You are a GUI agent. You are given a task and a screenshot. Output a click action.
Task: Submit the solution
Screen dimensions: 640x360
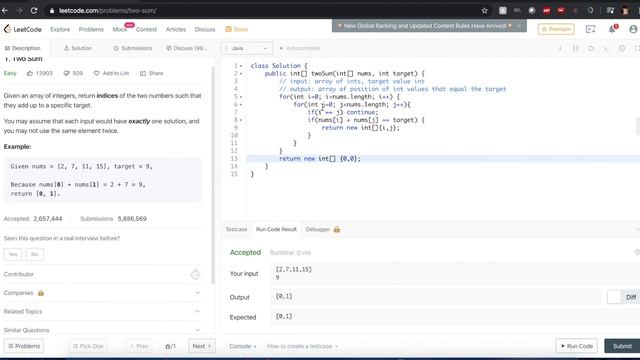coord(622,346)
